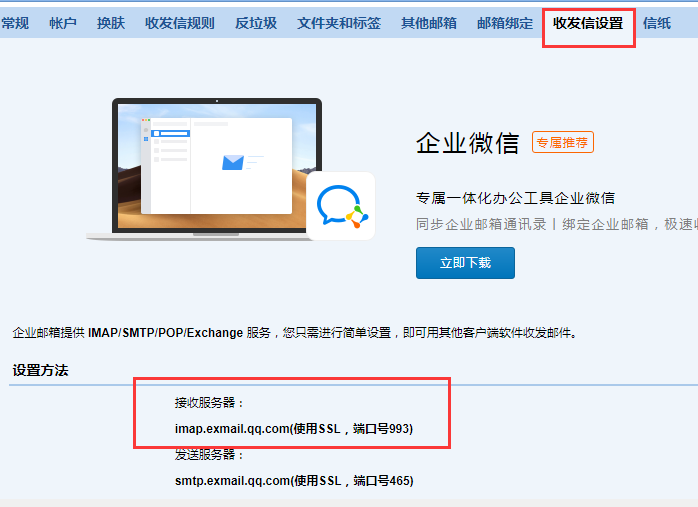Click the 同步企业邮箱通讯录 description line

point(557,224)
